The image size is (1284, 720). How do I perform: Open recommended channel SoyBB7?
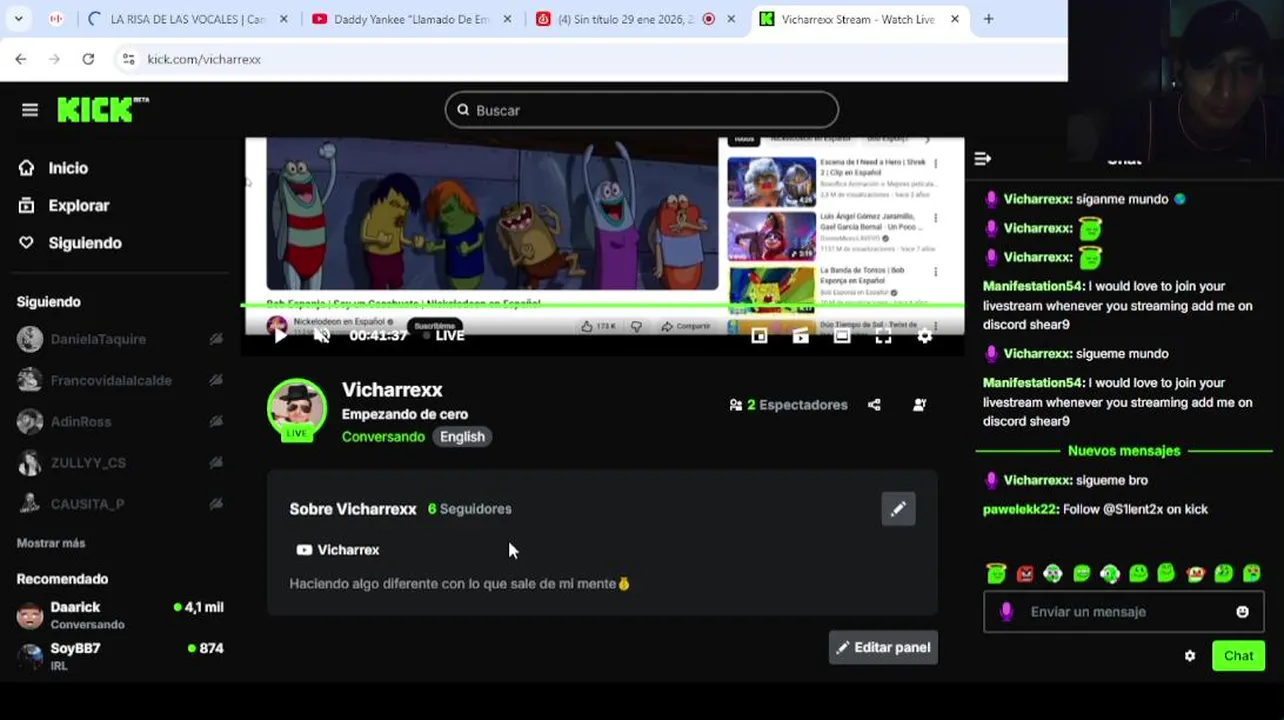click(x=120, y=656)
